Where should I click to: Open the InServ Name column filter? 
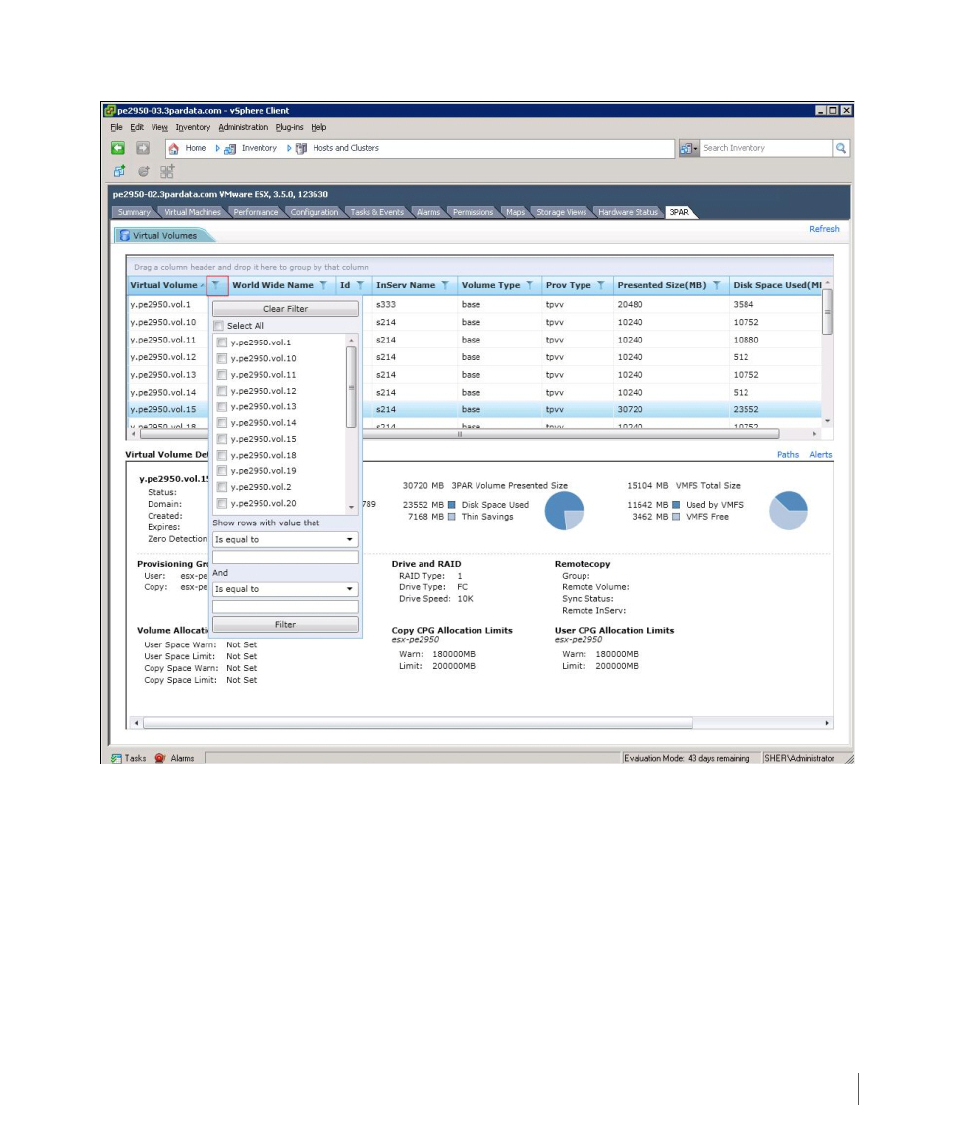pos(445,286)
